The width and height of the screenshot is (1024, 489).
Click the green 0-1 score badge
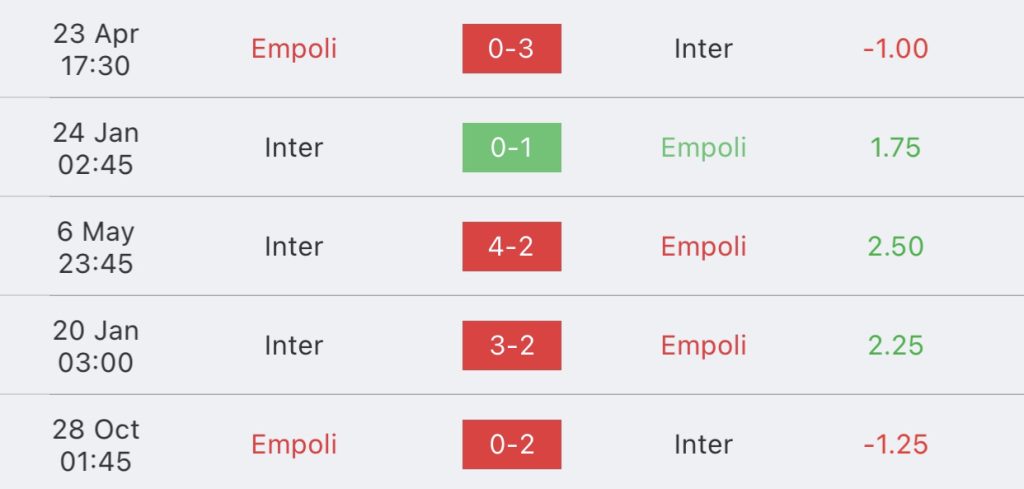tap(511, 148)
